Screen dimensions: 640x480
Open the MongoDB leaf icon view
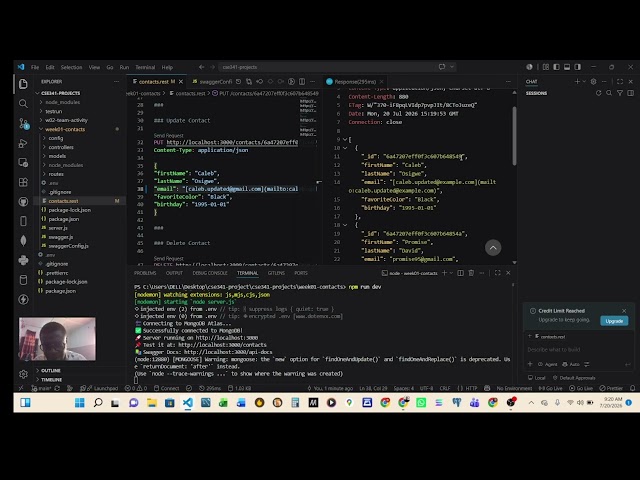tap(23, 240)
